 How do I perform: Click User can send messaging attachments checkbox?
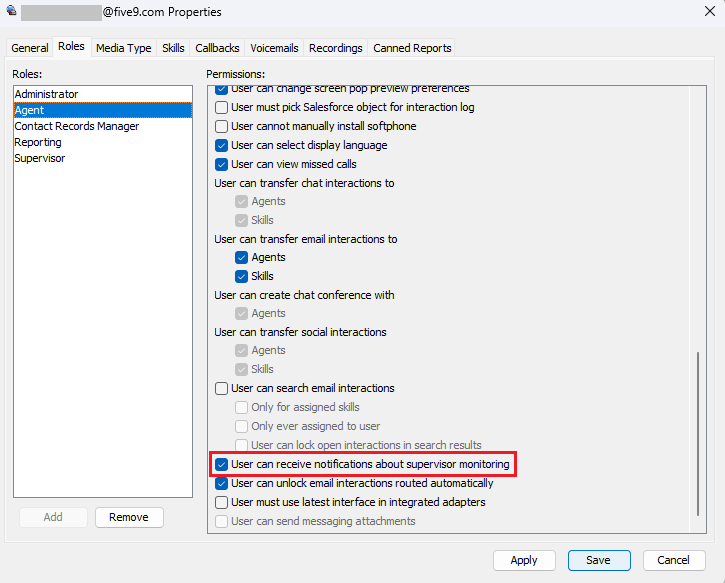[221, 521]
